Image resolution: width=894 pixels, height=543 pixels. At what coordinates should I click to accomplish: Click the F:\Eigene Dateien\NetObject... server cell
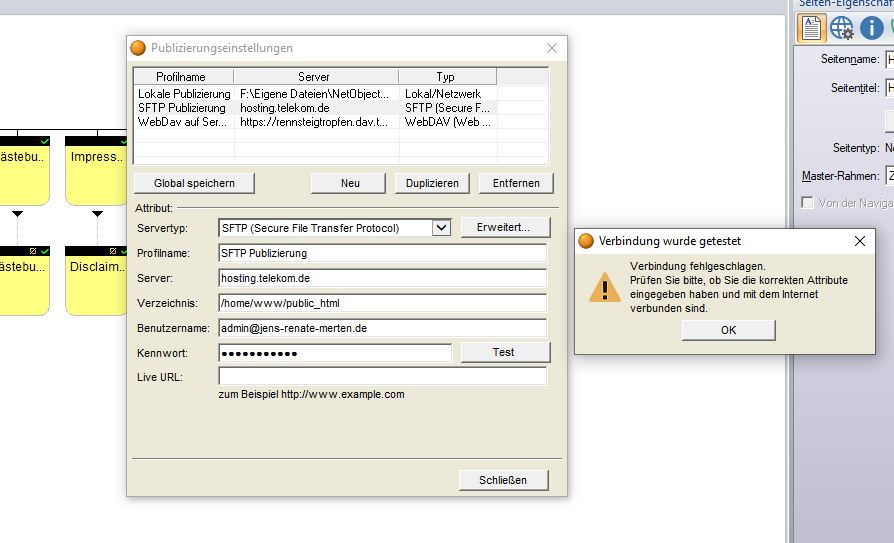point(315,94)
